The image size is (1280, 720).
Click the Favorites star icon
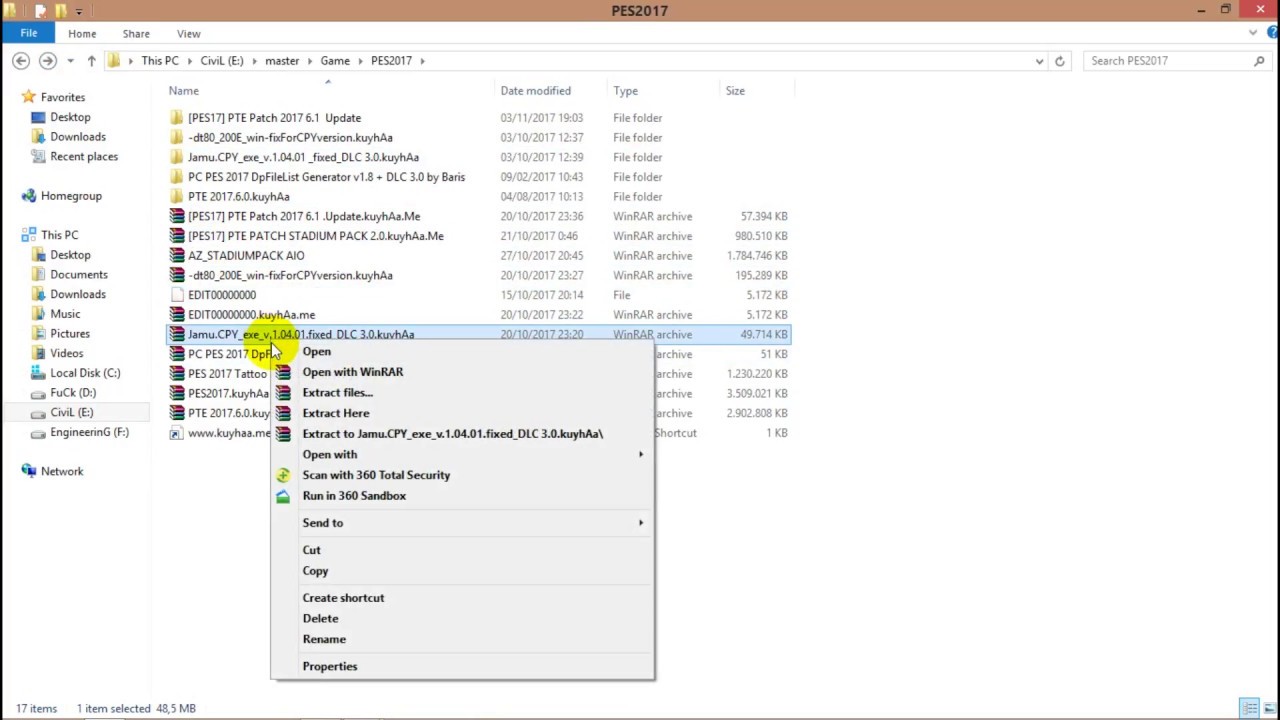tap(28, 97)
